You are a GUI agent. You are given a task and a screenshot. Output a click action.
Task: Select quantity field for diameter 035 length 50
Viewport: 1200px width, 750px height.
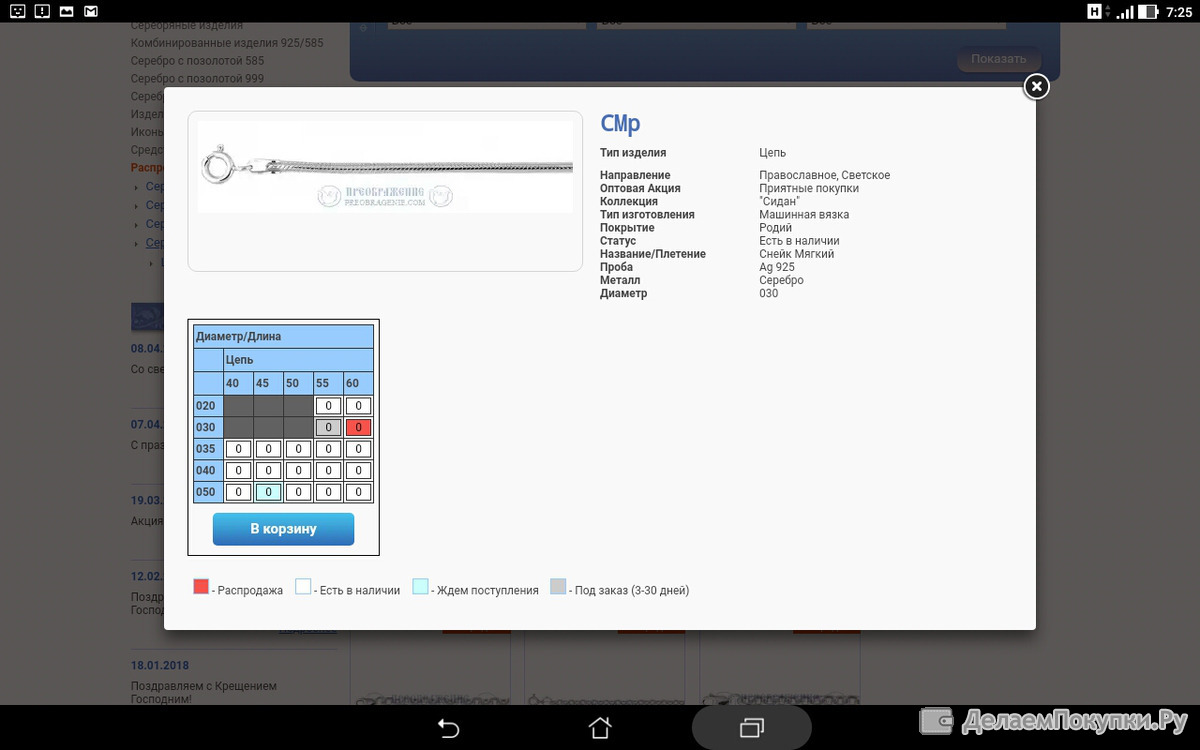(x=298, y=449)
